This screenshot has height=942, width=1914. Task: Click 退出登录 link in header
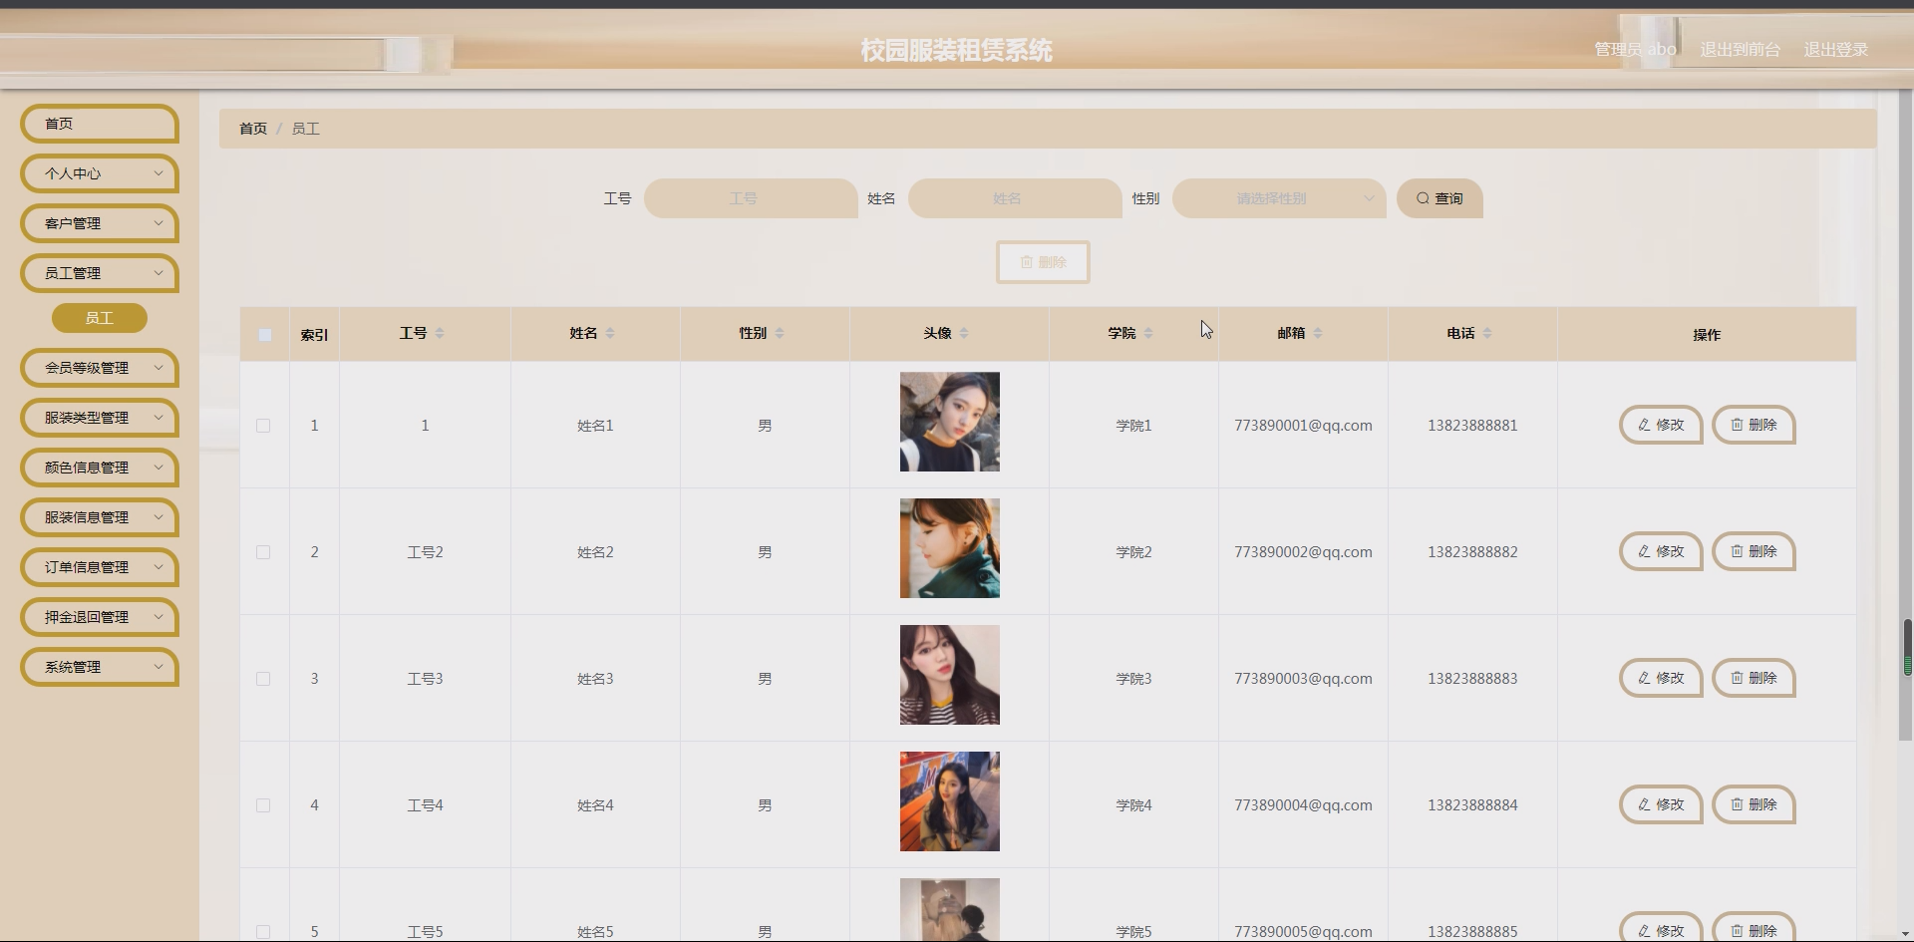click(x=1836, y=49)
